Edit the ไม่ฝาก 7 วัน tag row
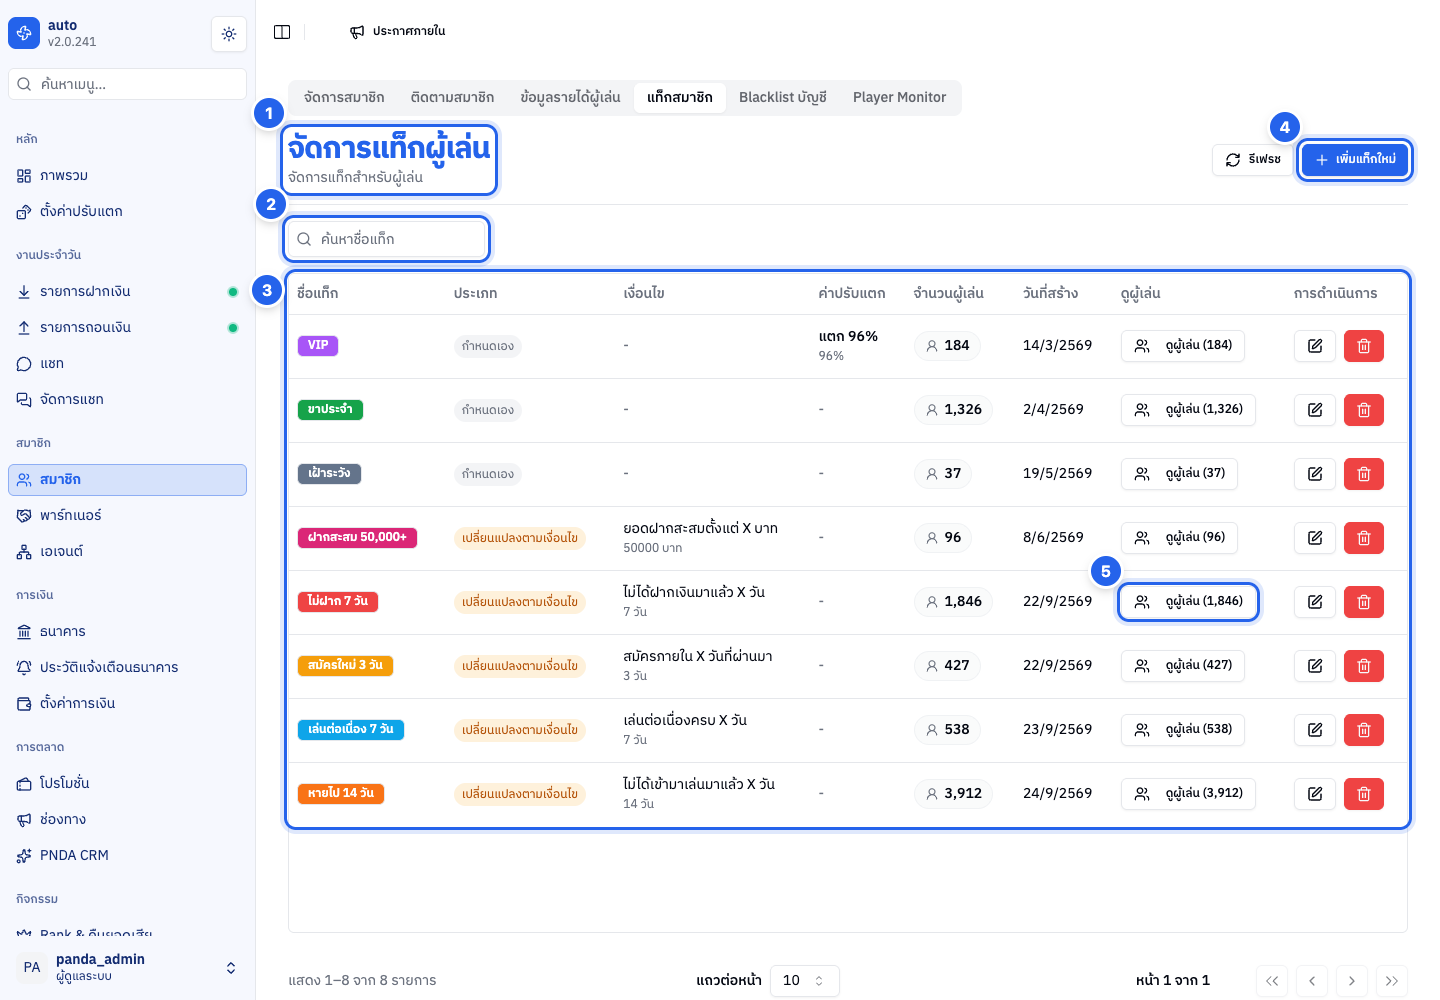1440x1000 pixels. (1315, 602)
